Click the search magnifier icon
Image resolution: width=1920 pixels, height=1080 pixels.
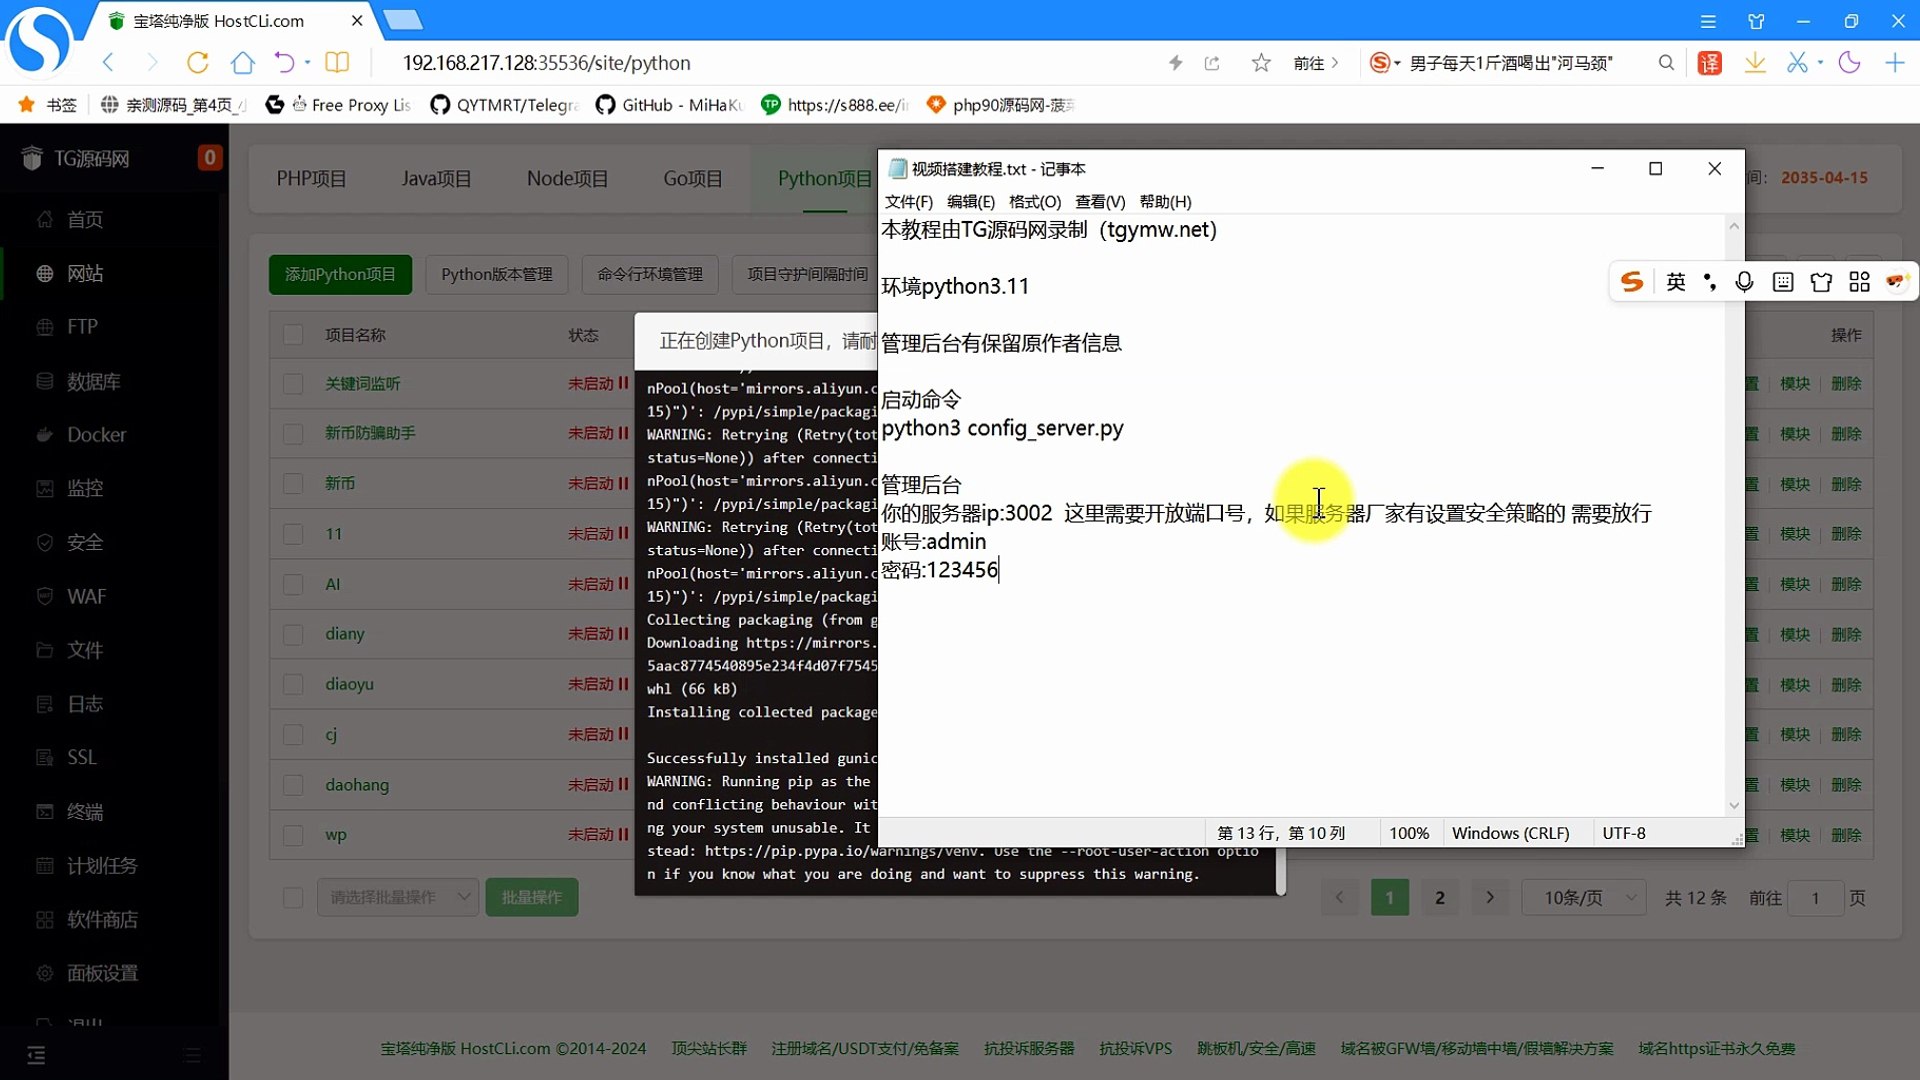(1666, 63)
